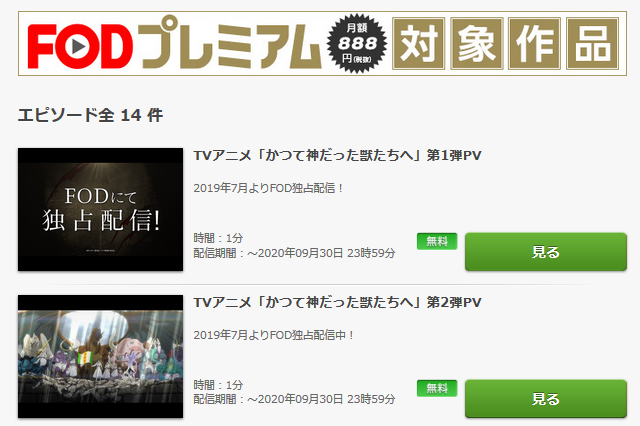Click the エピソード全 14 件 heading

(90, 115)
